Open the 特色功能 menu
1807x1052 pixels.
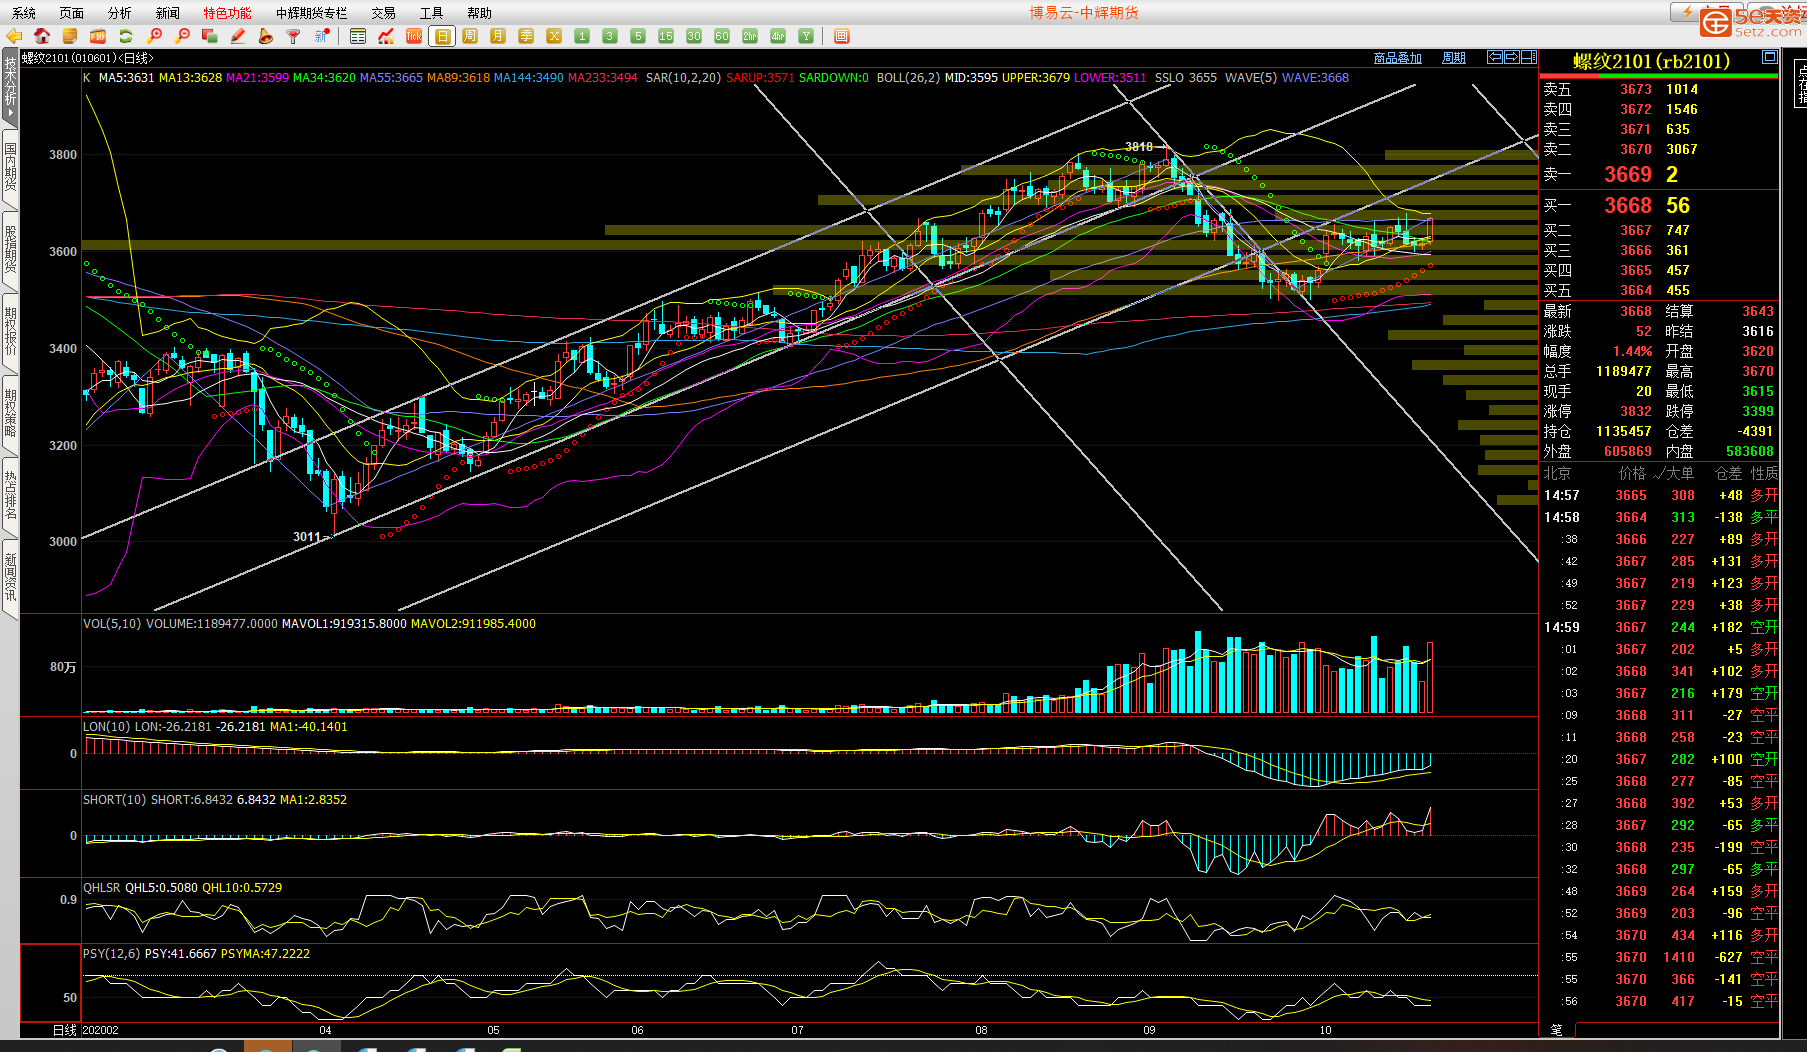tap(228, 13)
